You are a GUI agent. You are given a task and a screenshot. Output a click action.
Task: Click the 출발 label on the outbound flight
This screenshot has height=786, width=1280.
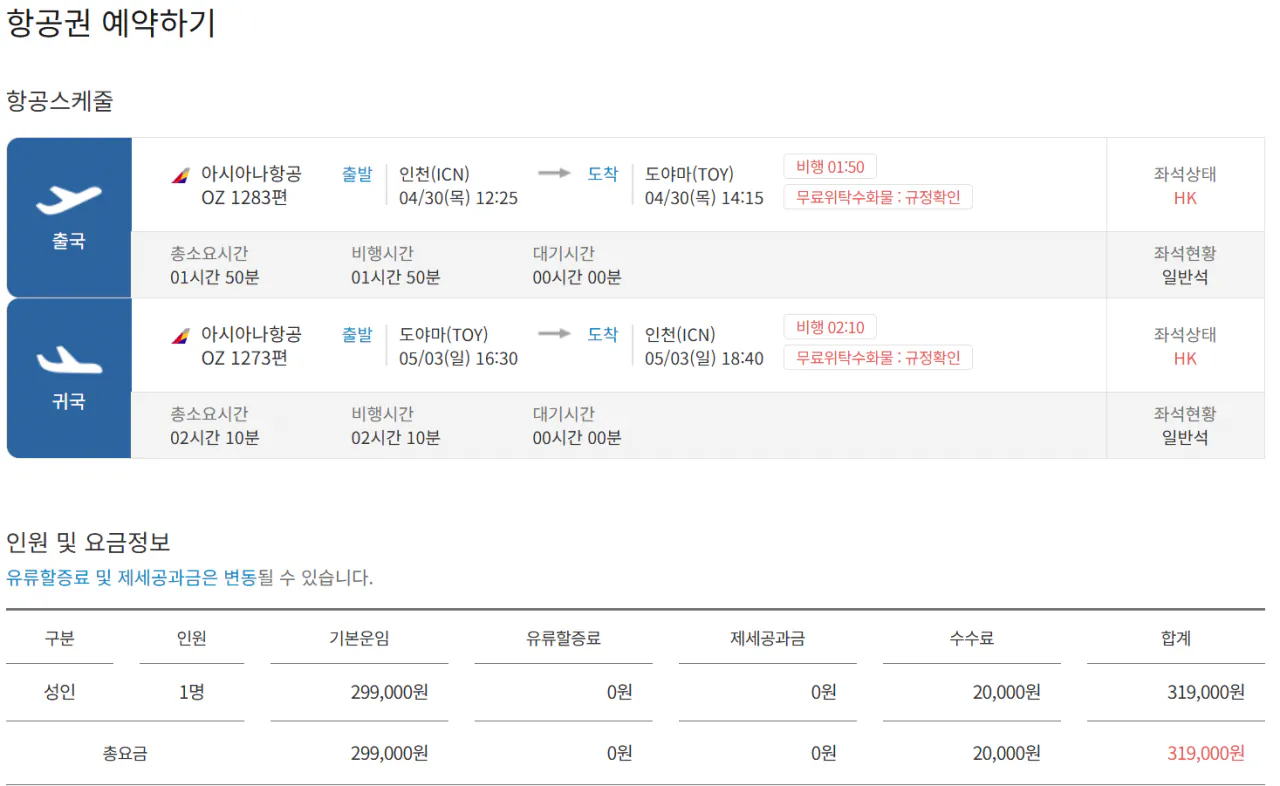(x=357, y=172)
